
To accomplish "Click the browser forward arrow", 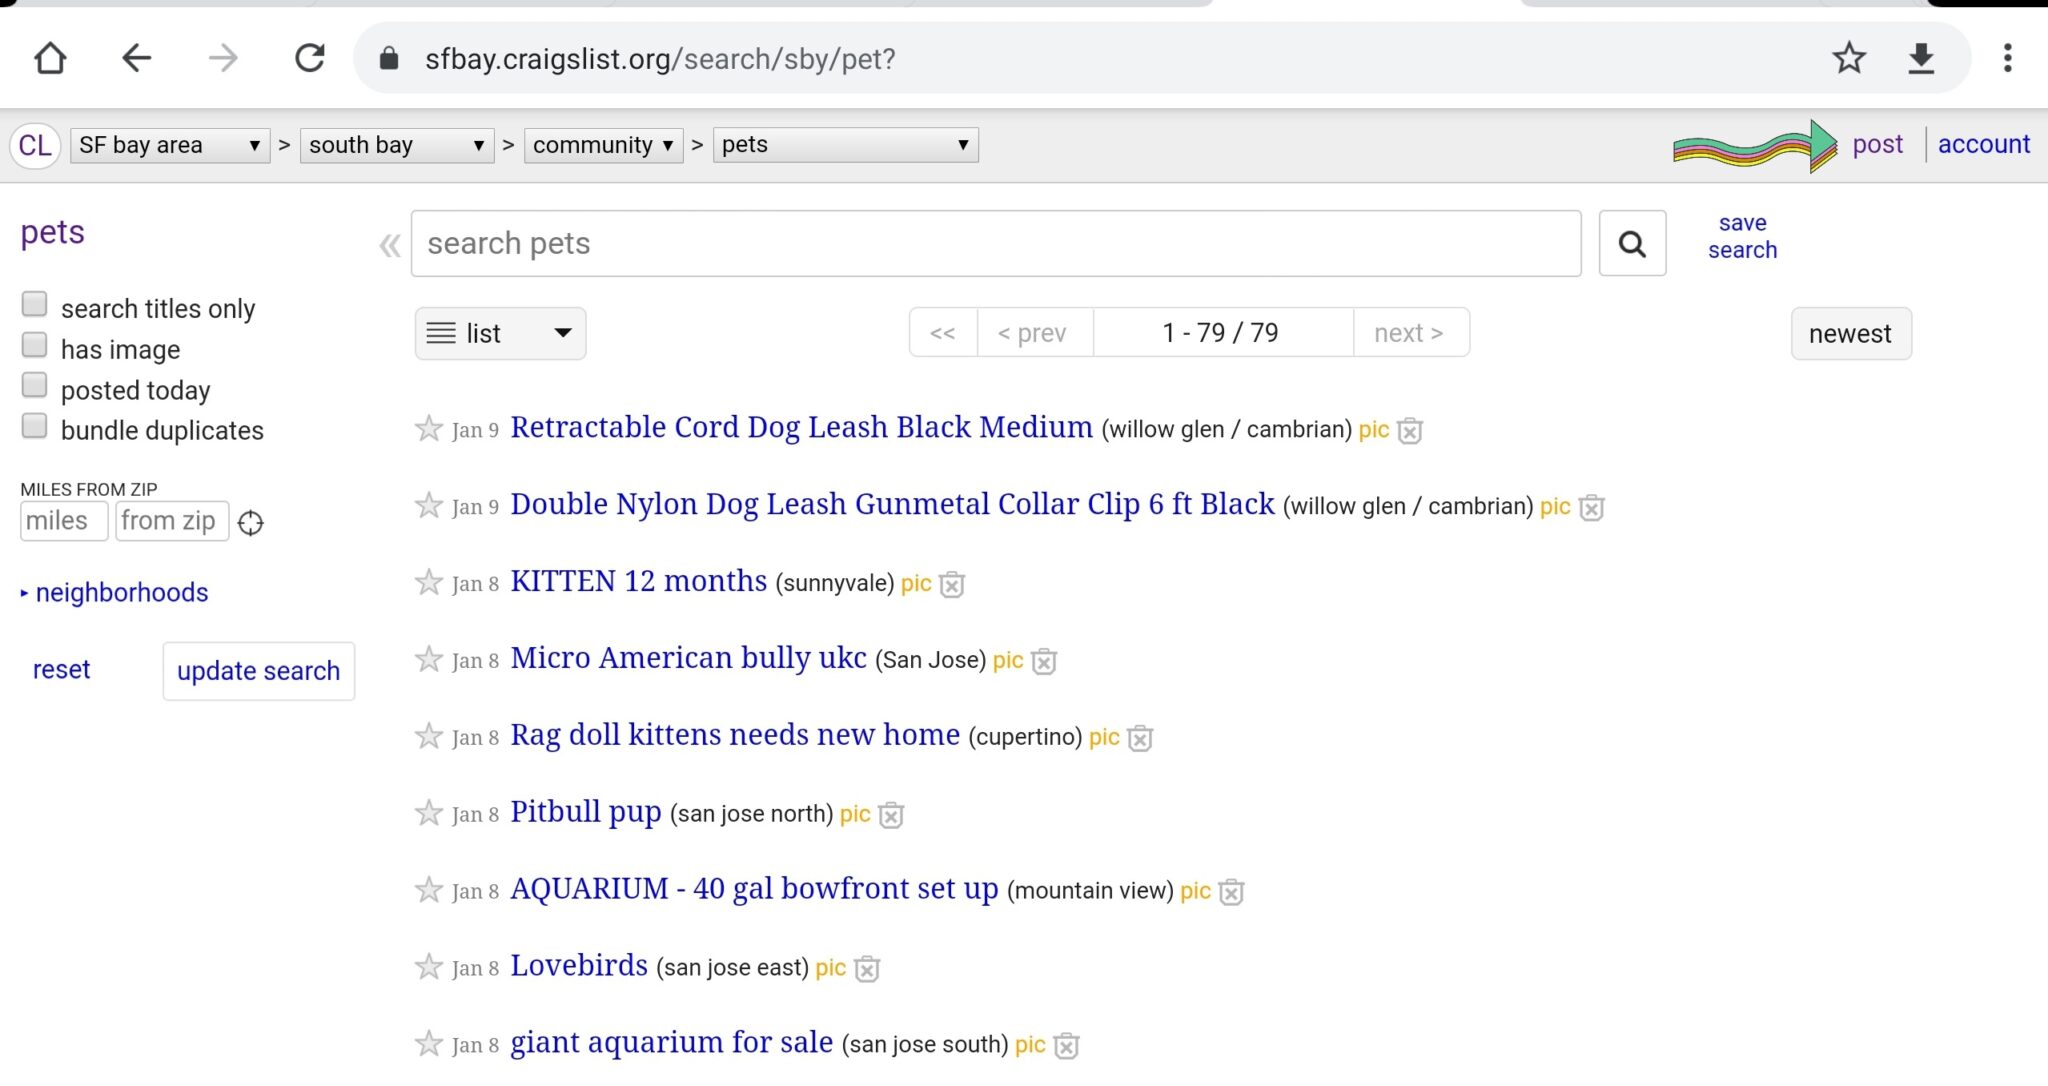I will coord(223,58).
